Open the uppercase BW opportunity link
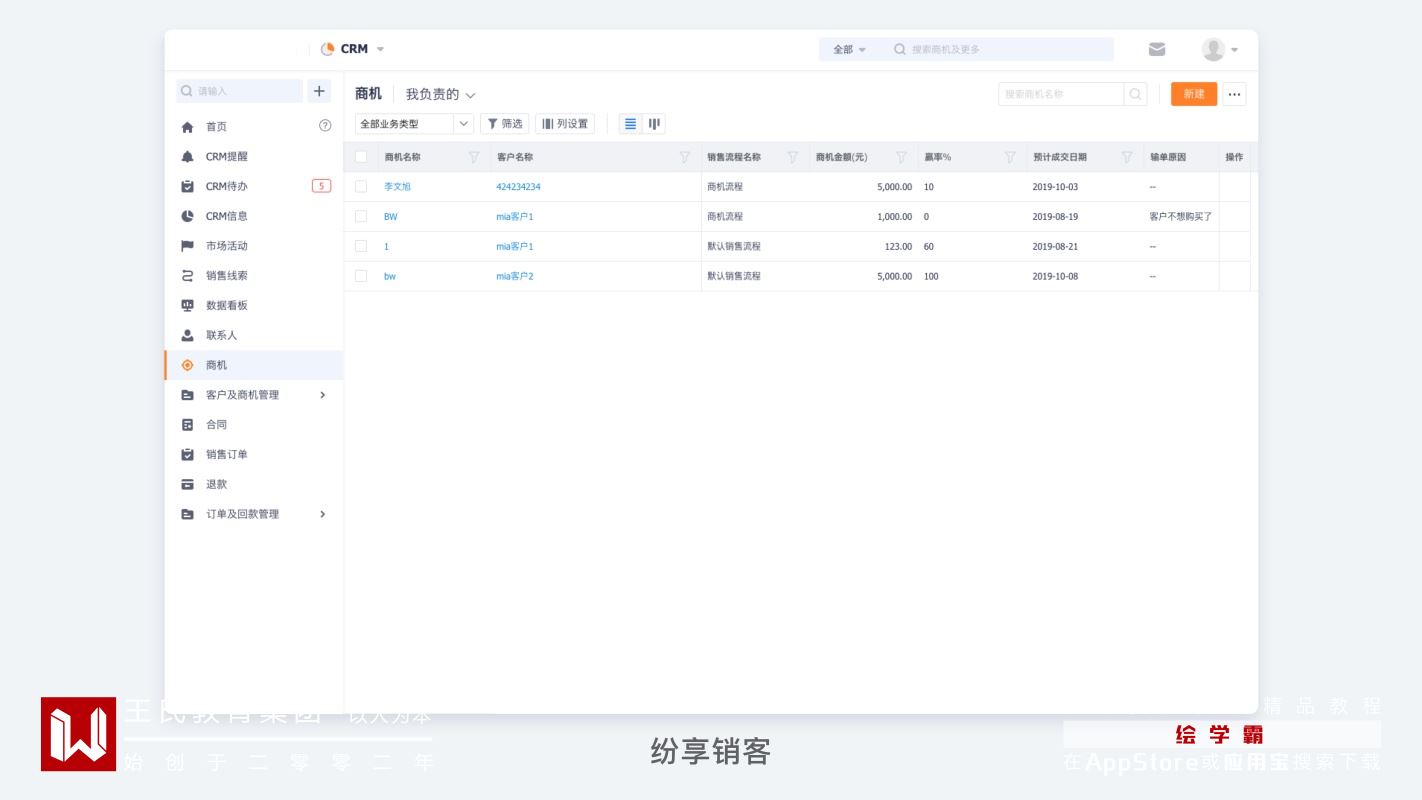The width and height of the screenshot is (1422, 800). [390, 217]
